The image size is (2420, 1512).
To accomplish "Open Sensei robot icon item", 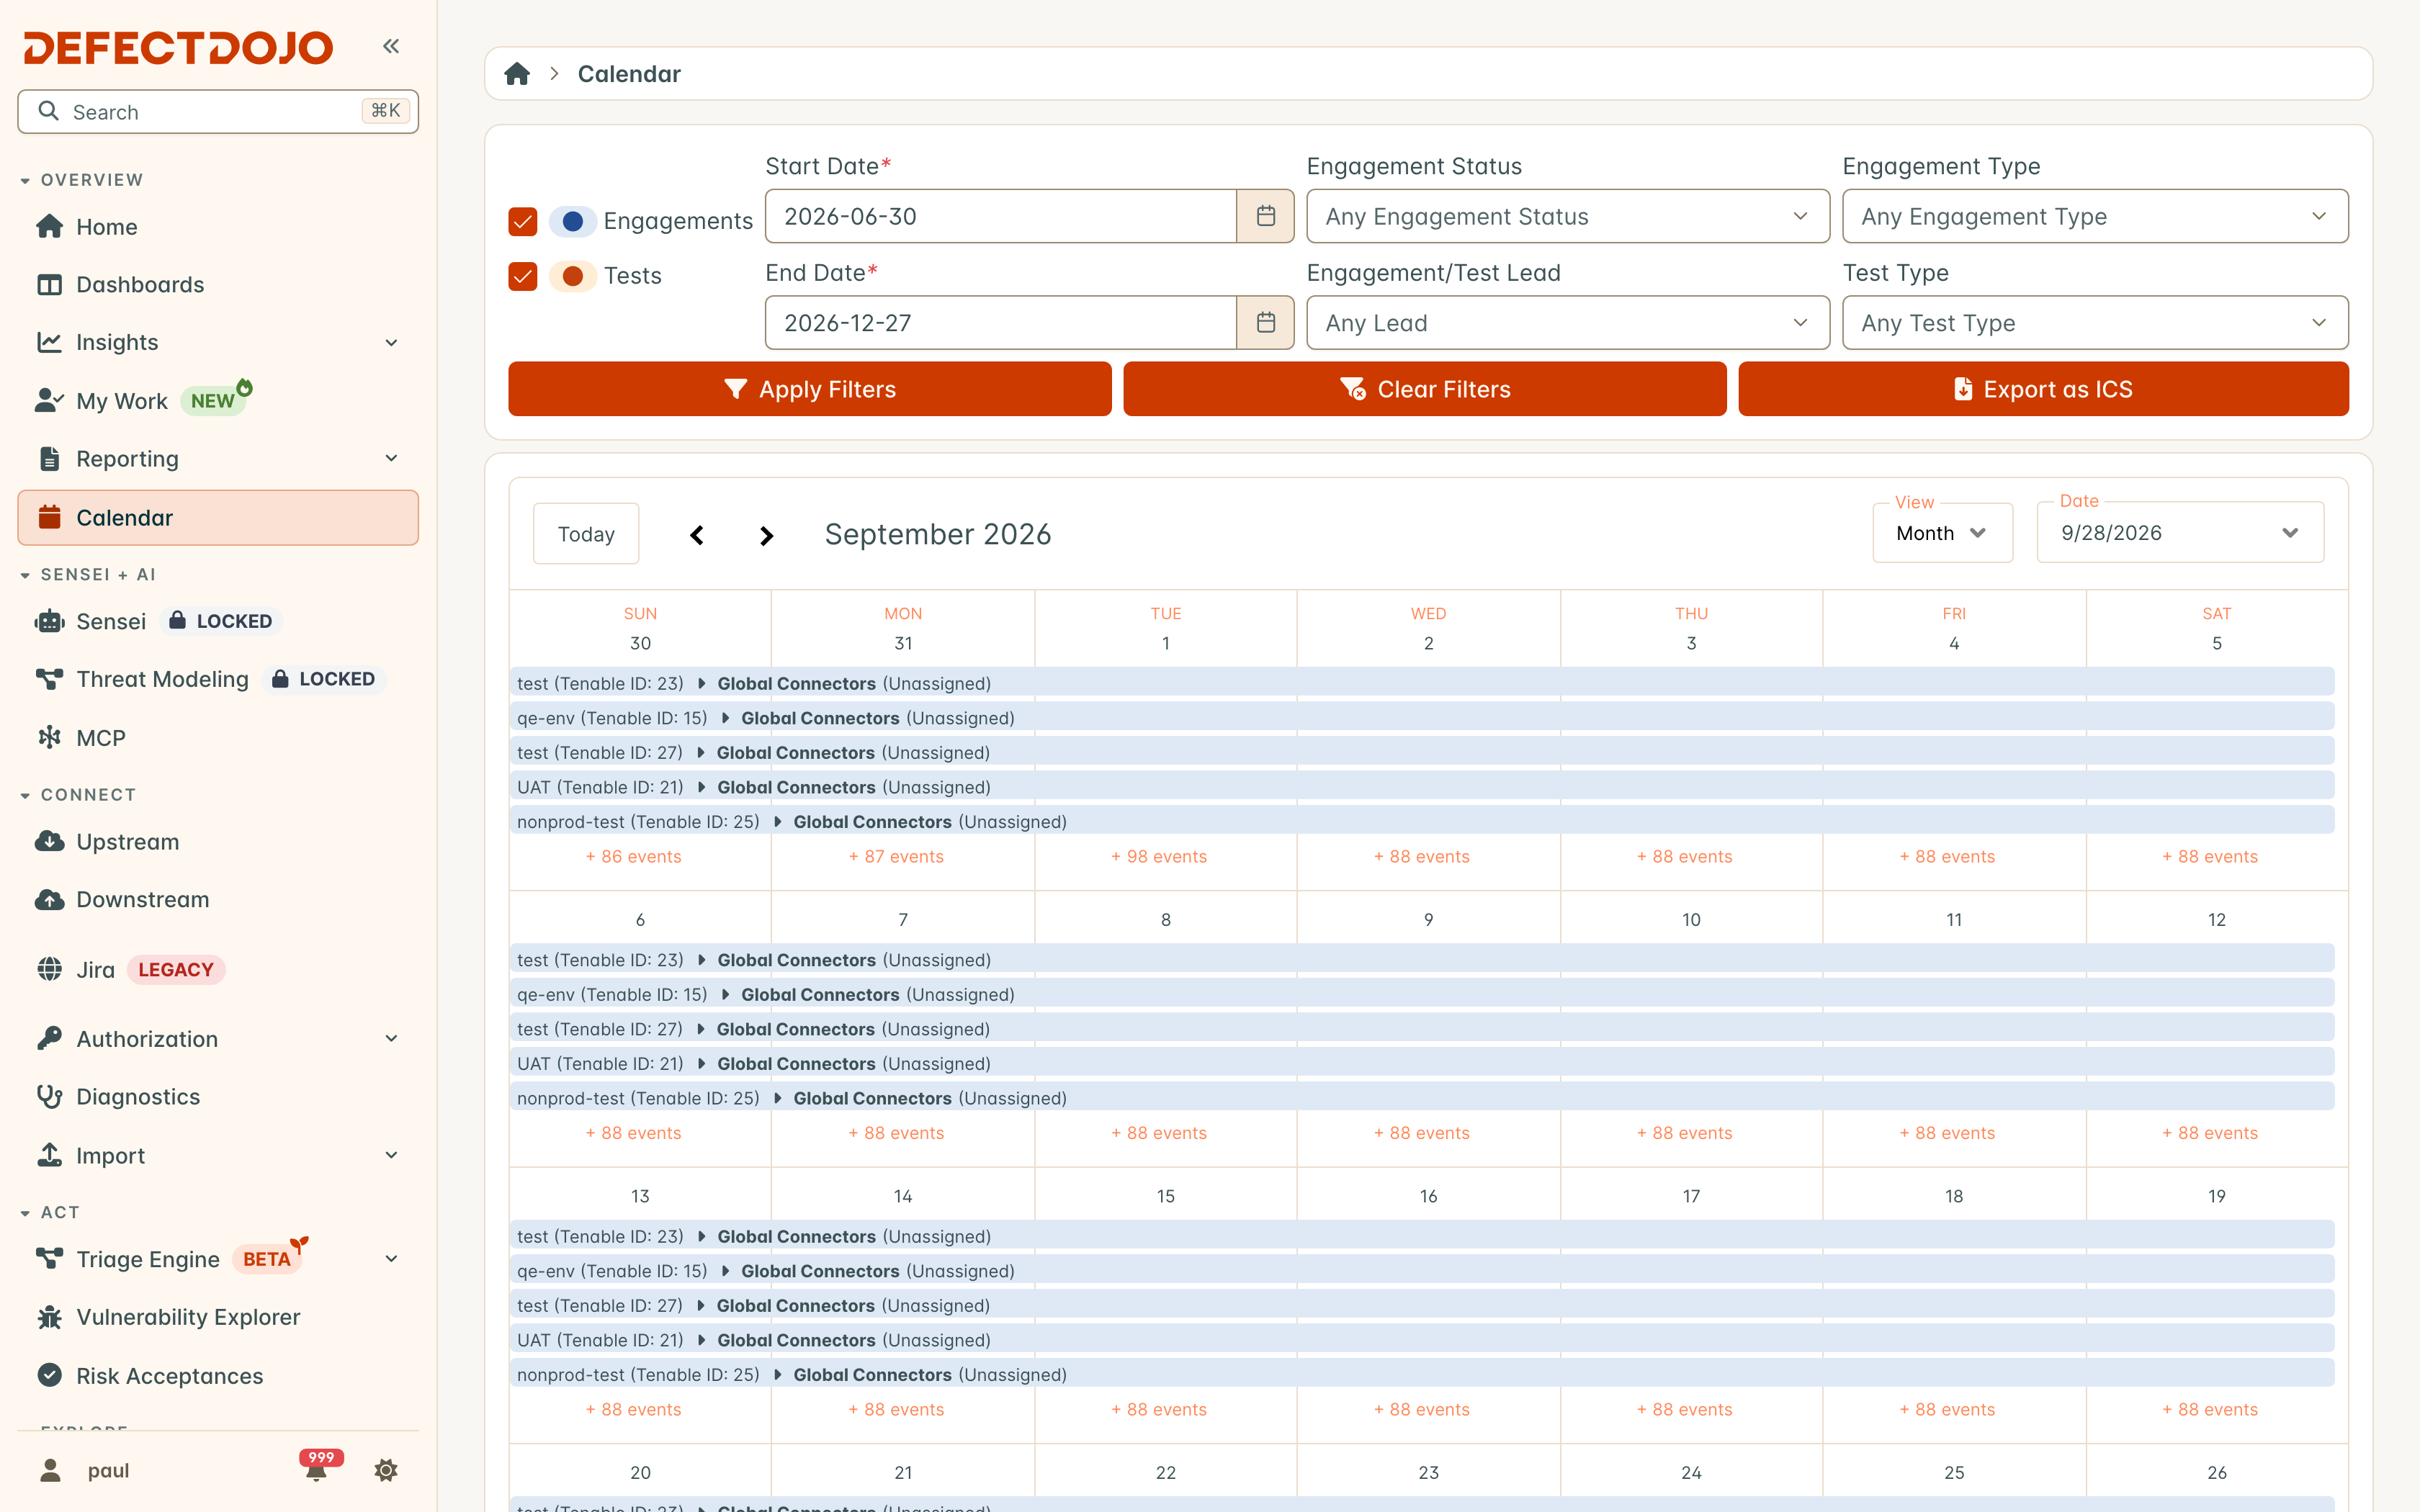I will click(50, 621).
